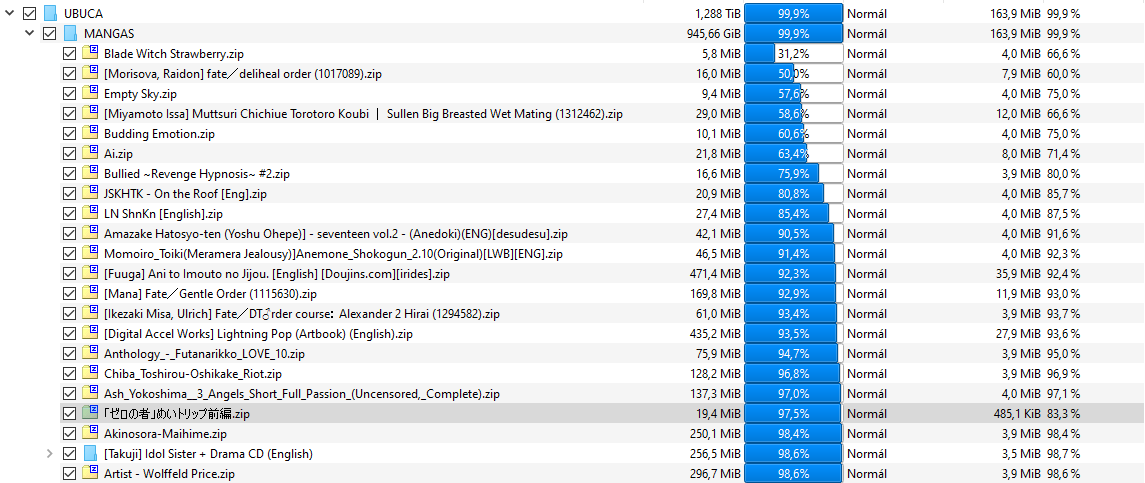Screen dimensions: 1145x483
Task: Select file name JSKHTK - On the Roof [Eng].zip
Action: 185,194
